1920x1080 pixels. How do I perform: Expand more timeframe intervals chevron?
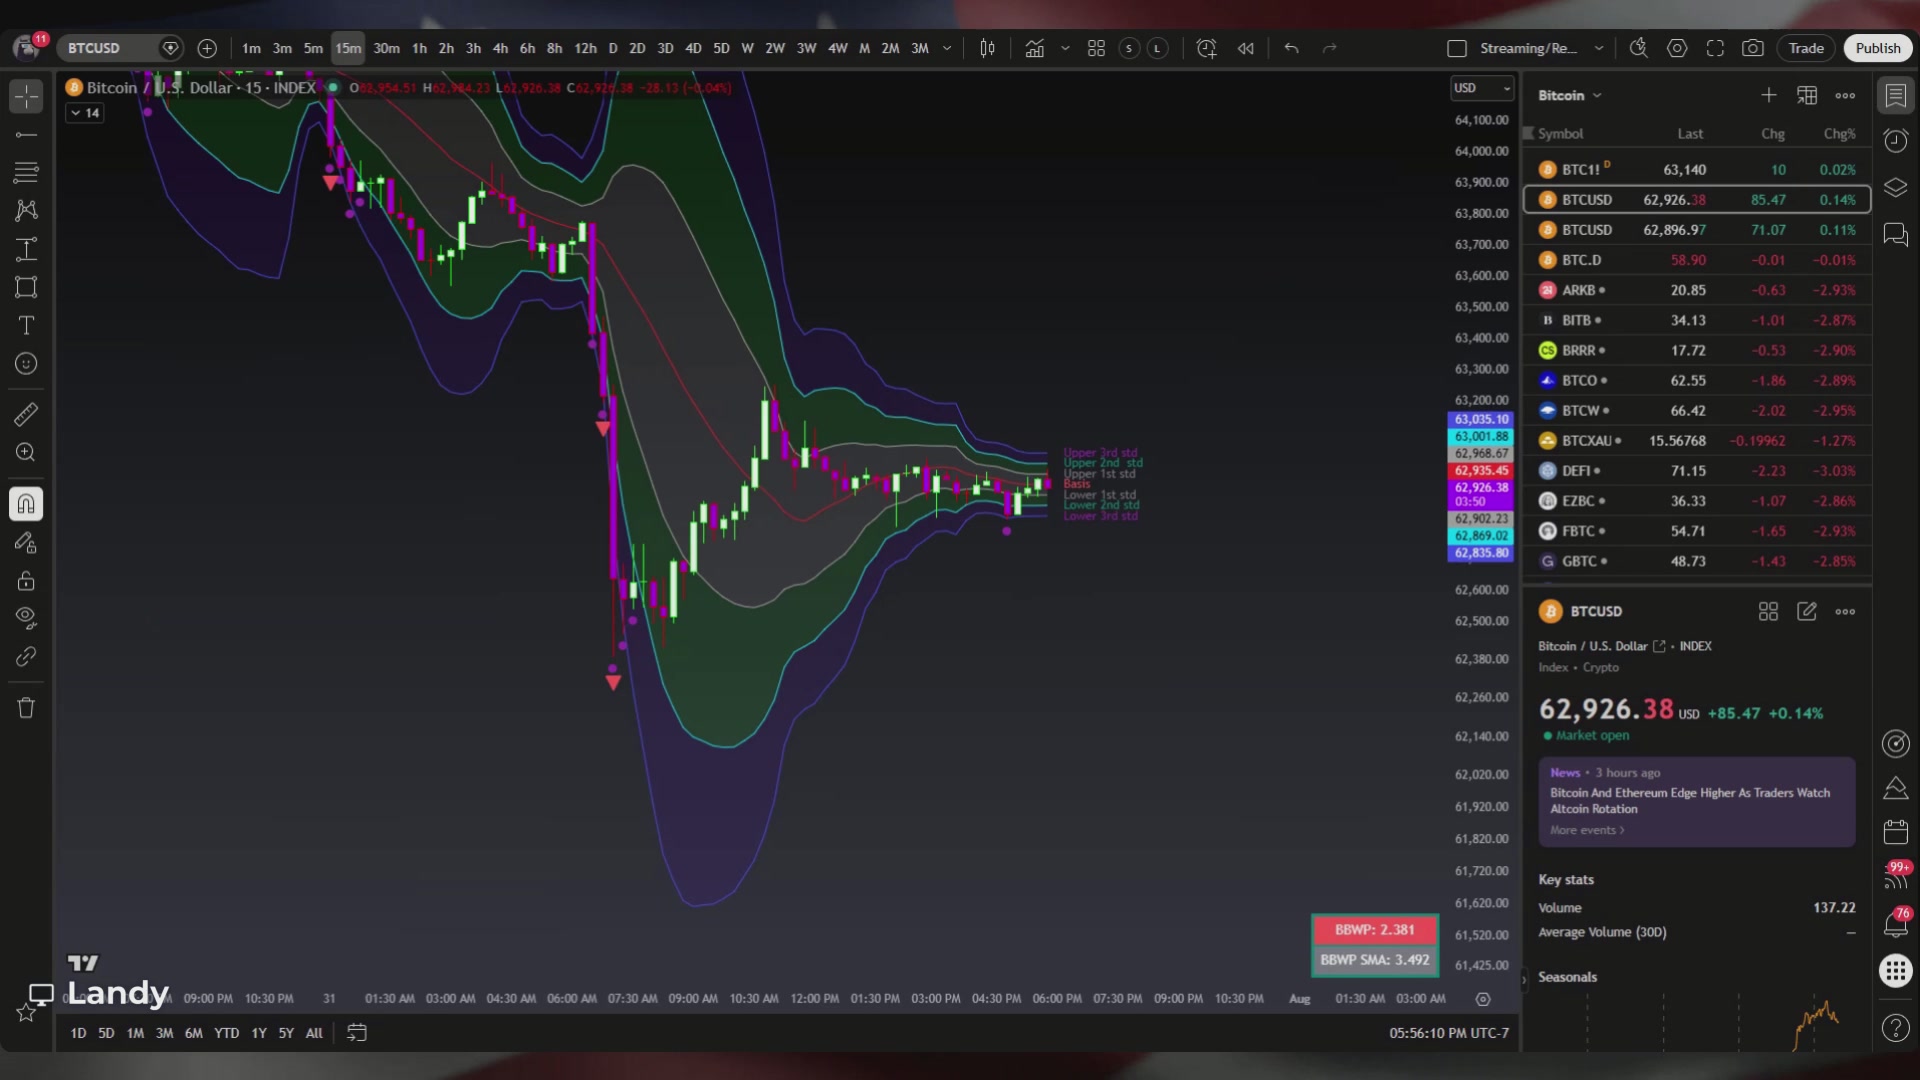pos(947,48)
